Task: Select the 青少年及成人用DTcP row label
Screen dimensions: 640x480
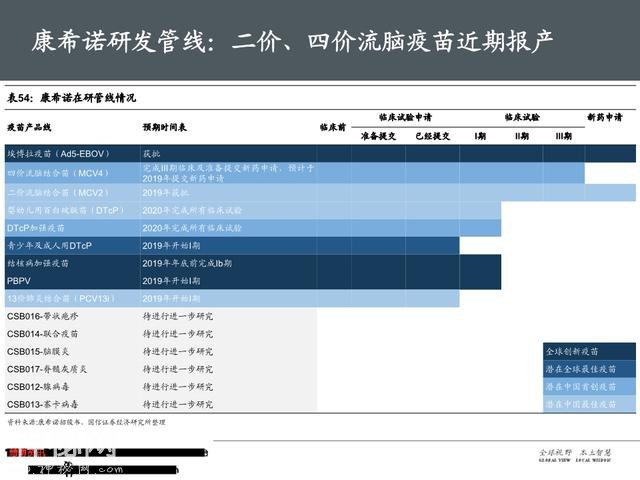Action: click(x=49, y=246)
